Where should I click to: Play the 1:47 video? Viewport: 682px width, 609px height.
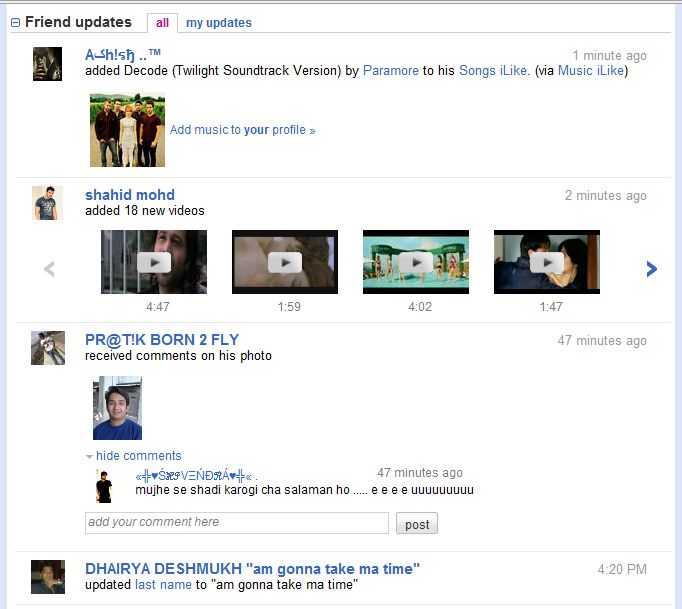(x=547, y=262)
